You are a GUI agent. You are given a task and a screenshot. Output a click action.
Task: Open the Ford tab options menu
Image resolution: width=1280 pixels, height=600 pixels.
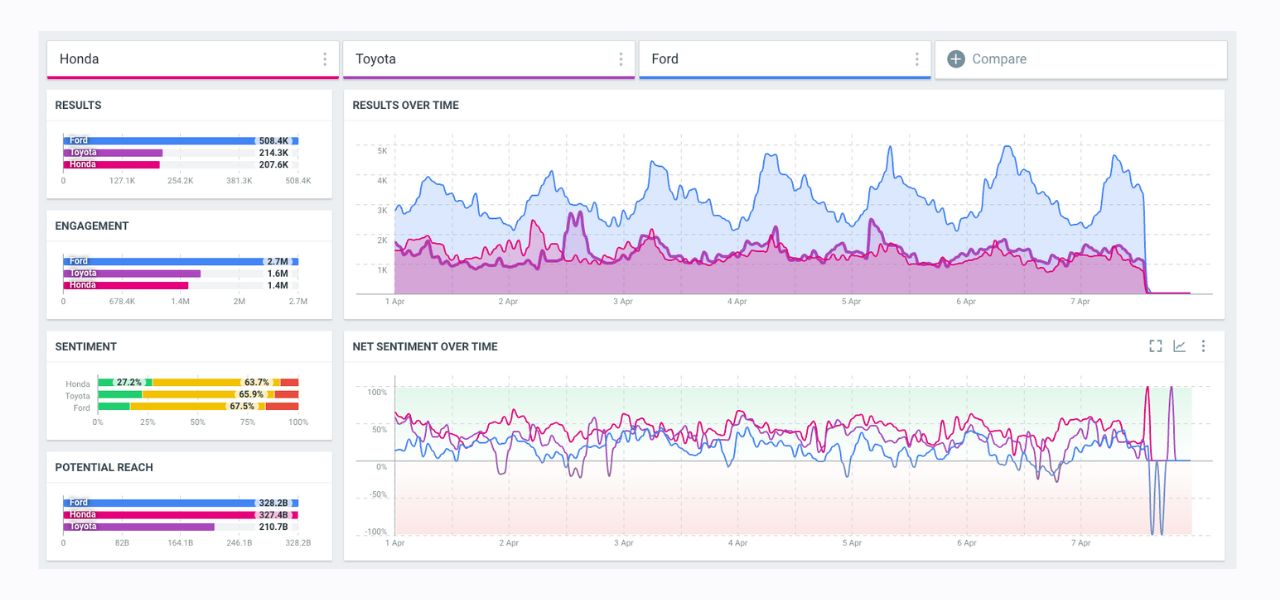pyautogui.click(x=917, y=59)
